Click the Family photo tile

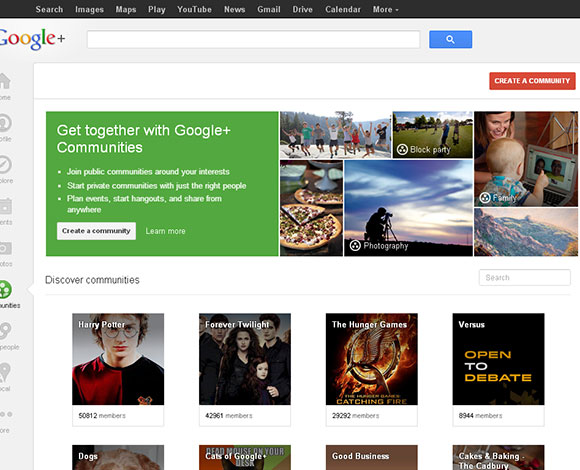point(526,159)
